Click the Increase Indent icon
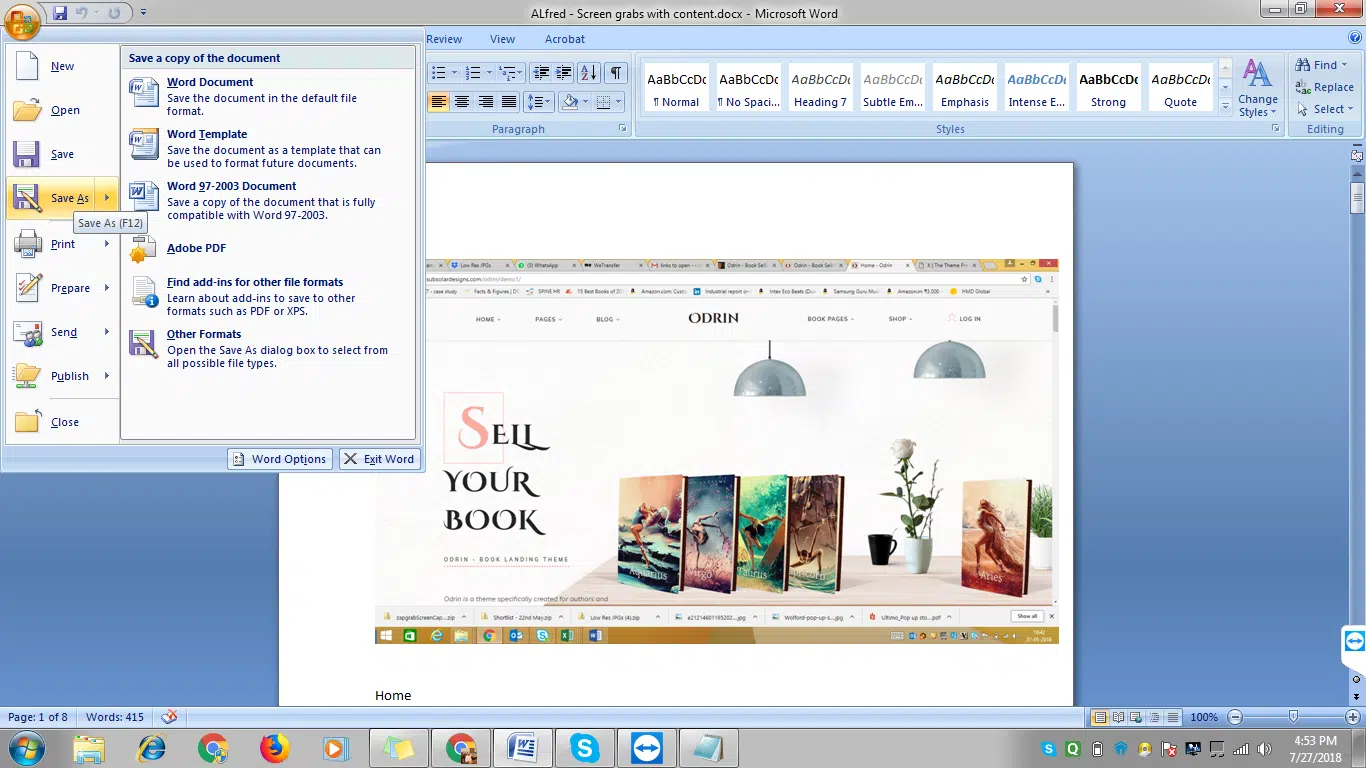Viewport: 1366px width, 768px height. [x=562, y=73]
